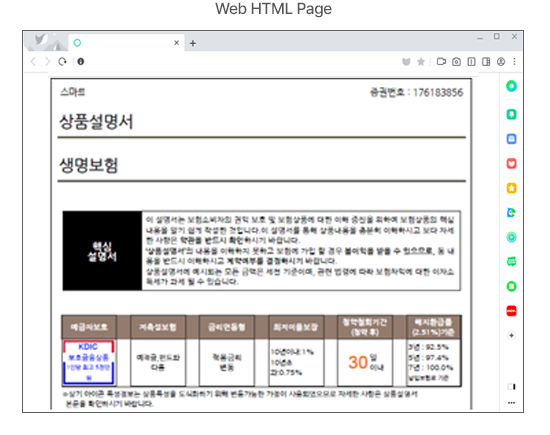Click the Whale shield icon in address bar
The image size is (550, 435).
tap(406, 62)
